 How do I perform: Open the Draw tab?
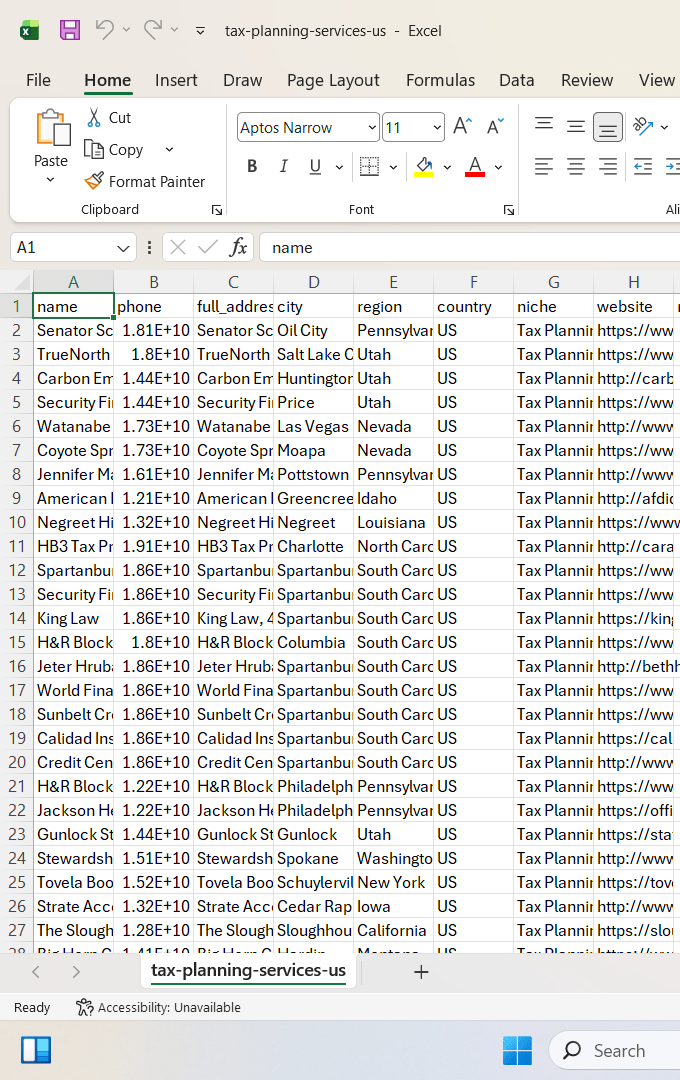point(243,80)
